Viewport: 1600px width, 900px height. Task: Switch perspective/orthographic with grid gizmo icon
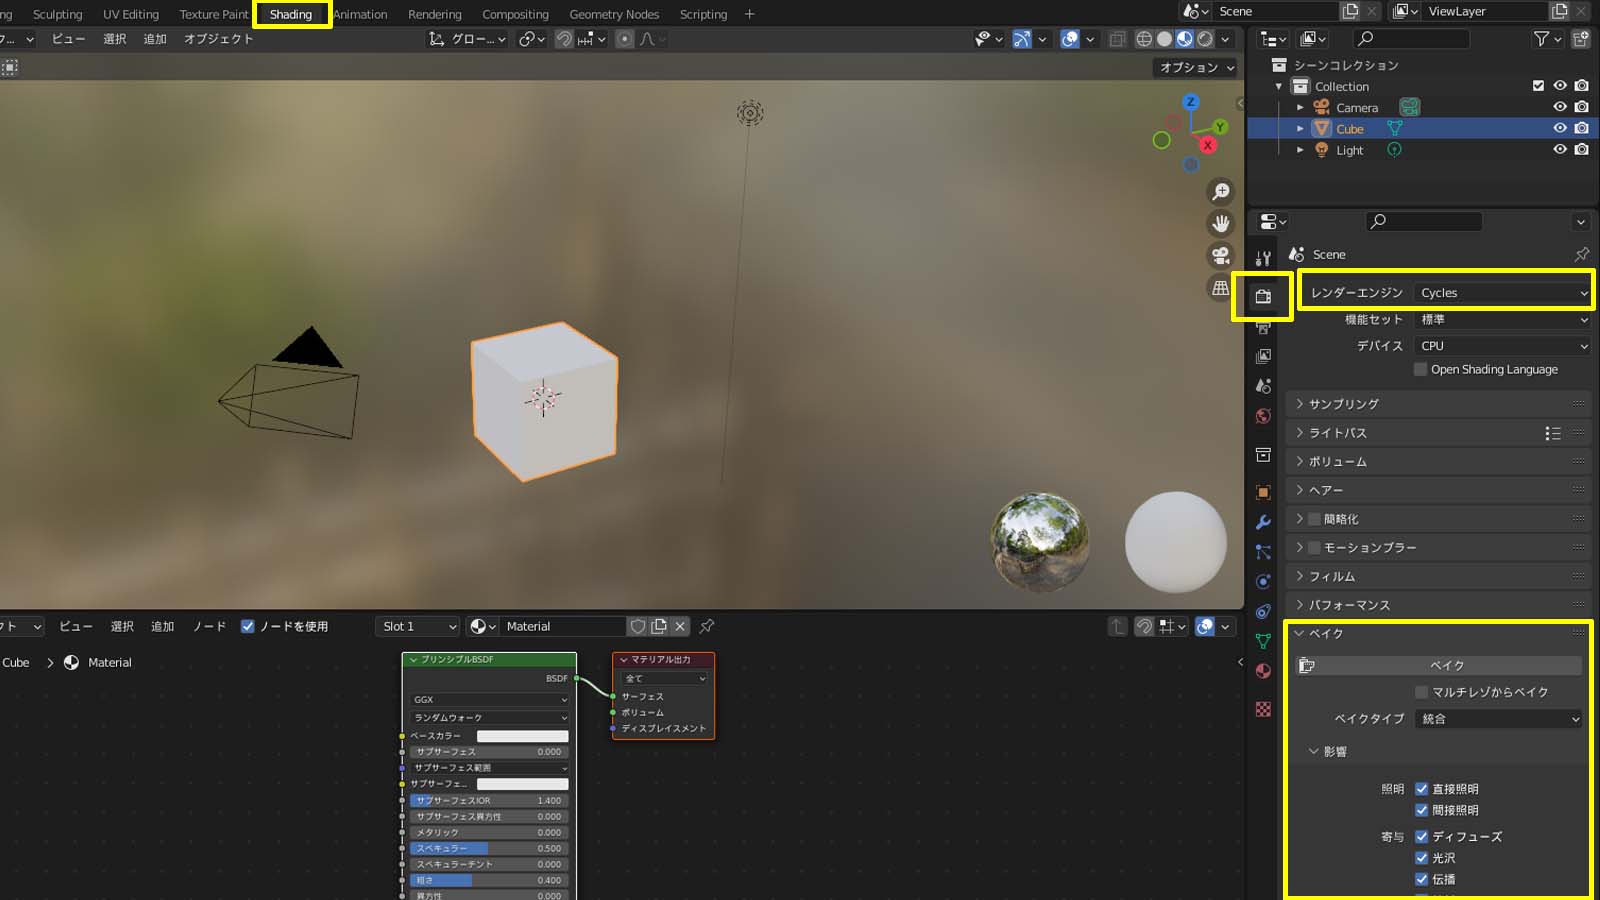[x=1221, y=288]
